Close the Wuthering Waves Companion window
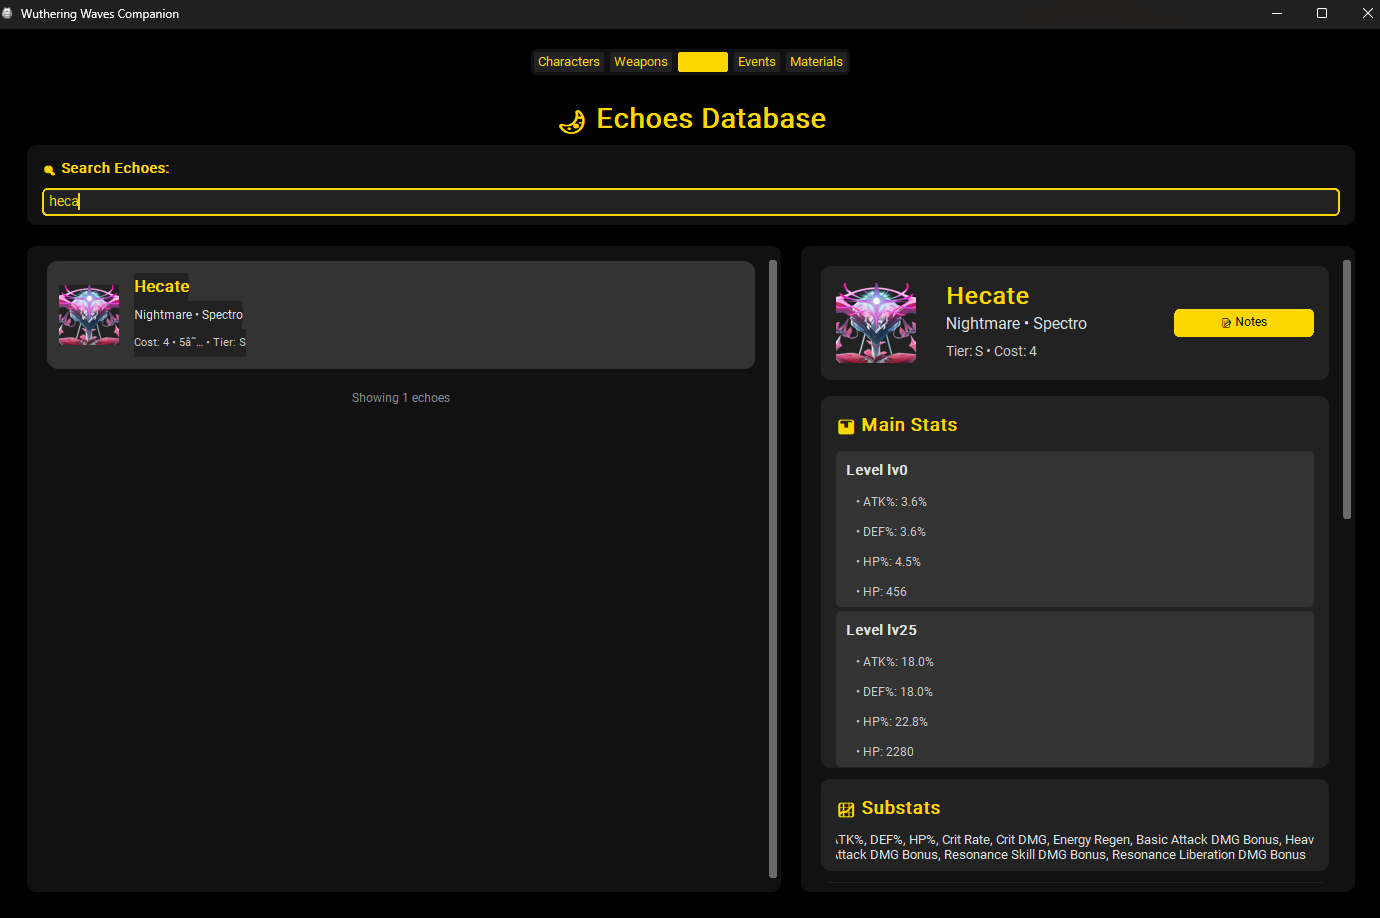Image resolution: width=1380 pixels, height=918 pixels. tap(1366, 13)
